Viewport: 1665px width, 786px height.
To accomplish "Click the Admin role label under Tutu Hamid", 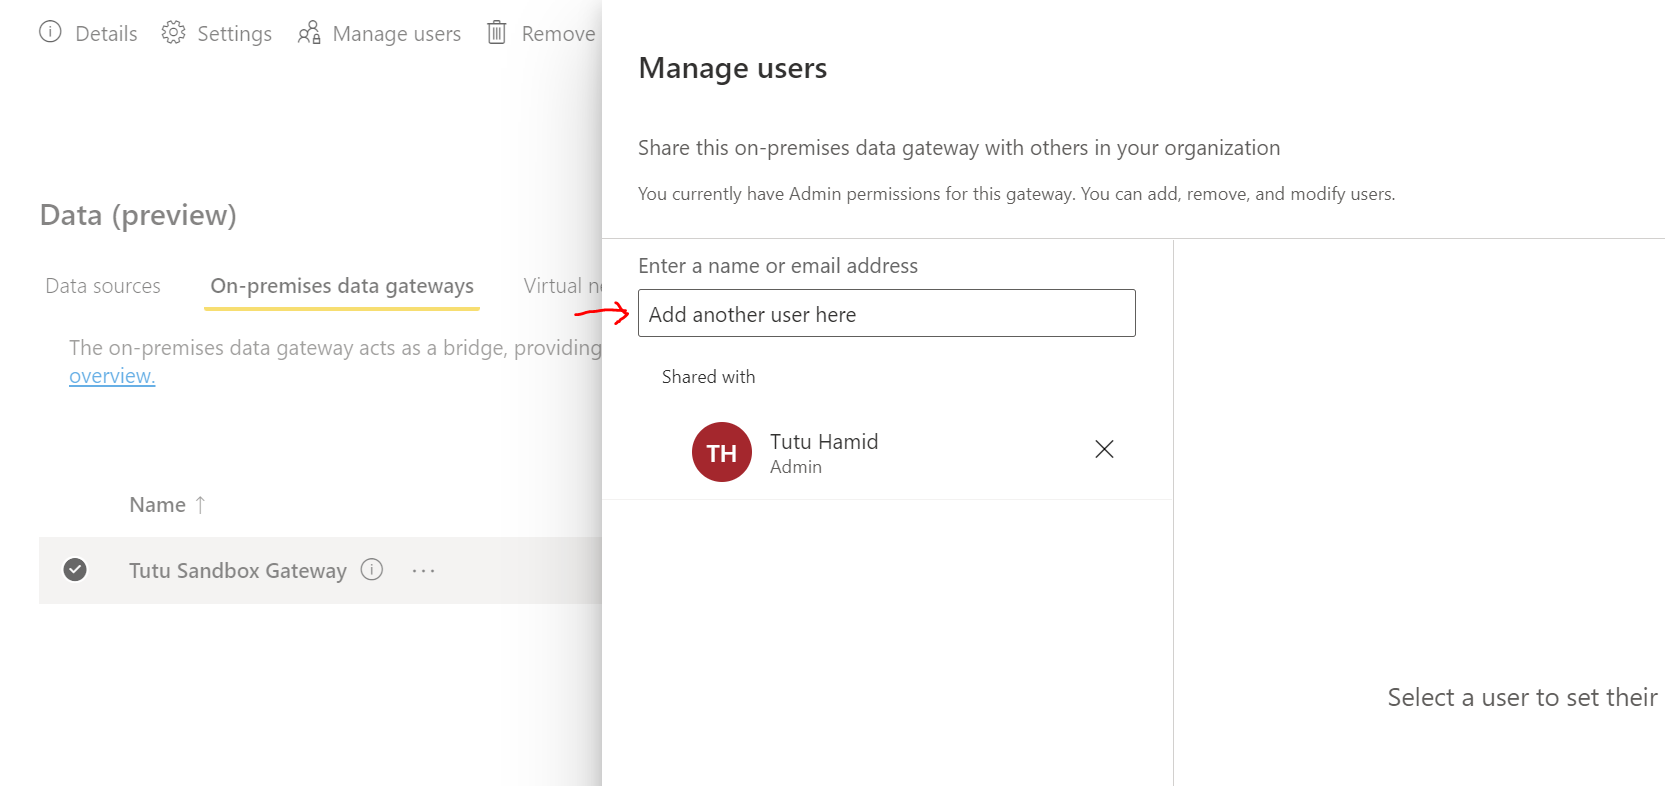I will pos(796,467).
